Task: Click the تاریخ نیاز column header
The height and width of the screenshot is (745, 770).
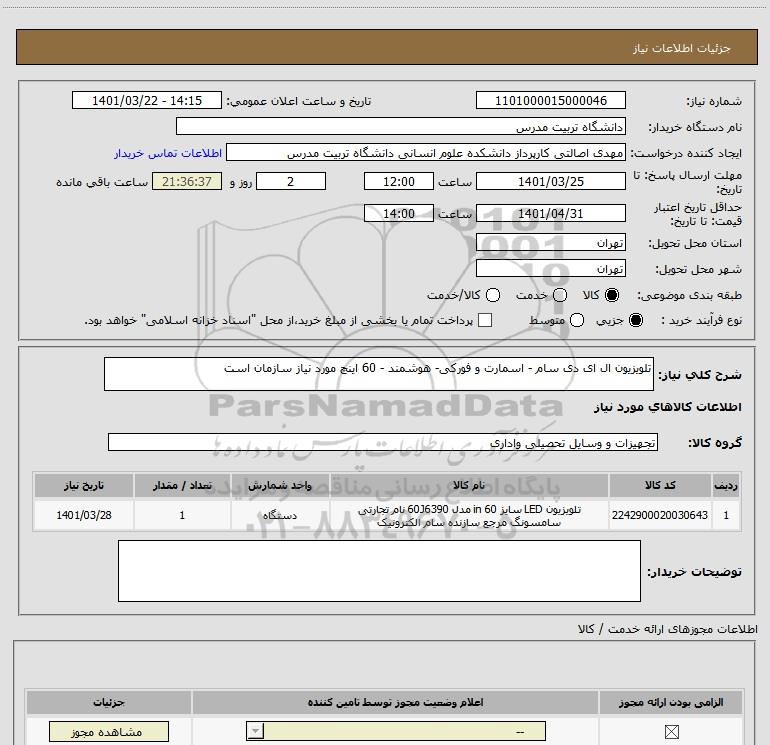Action: click(x=83, y=486)
